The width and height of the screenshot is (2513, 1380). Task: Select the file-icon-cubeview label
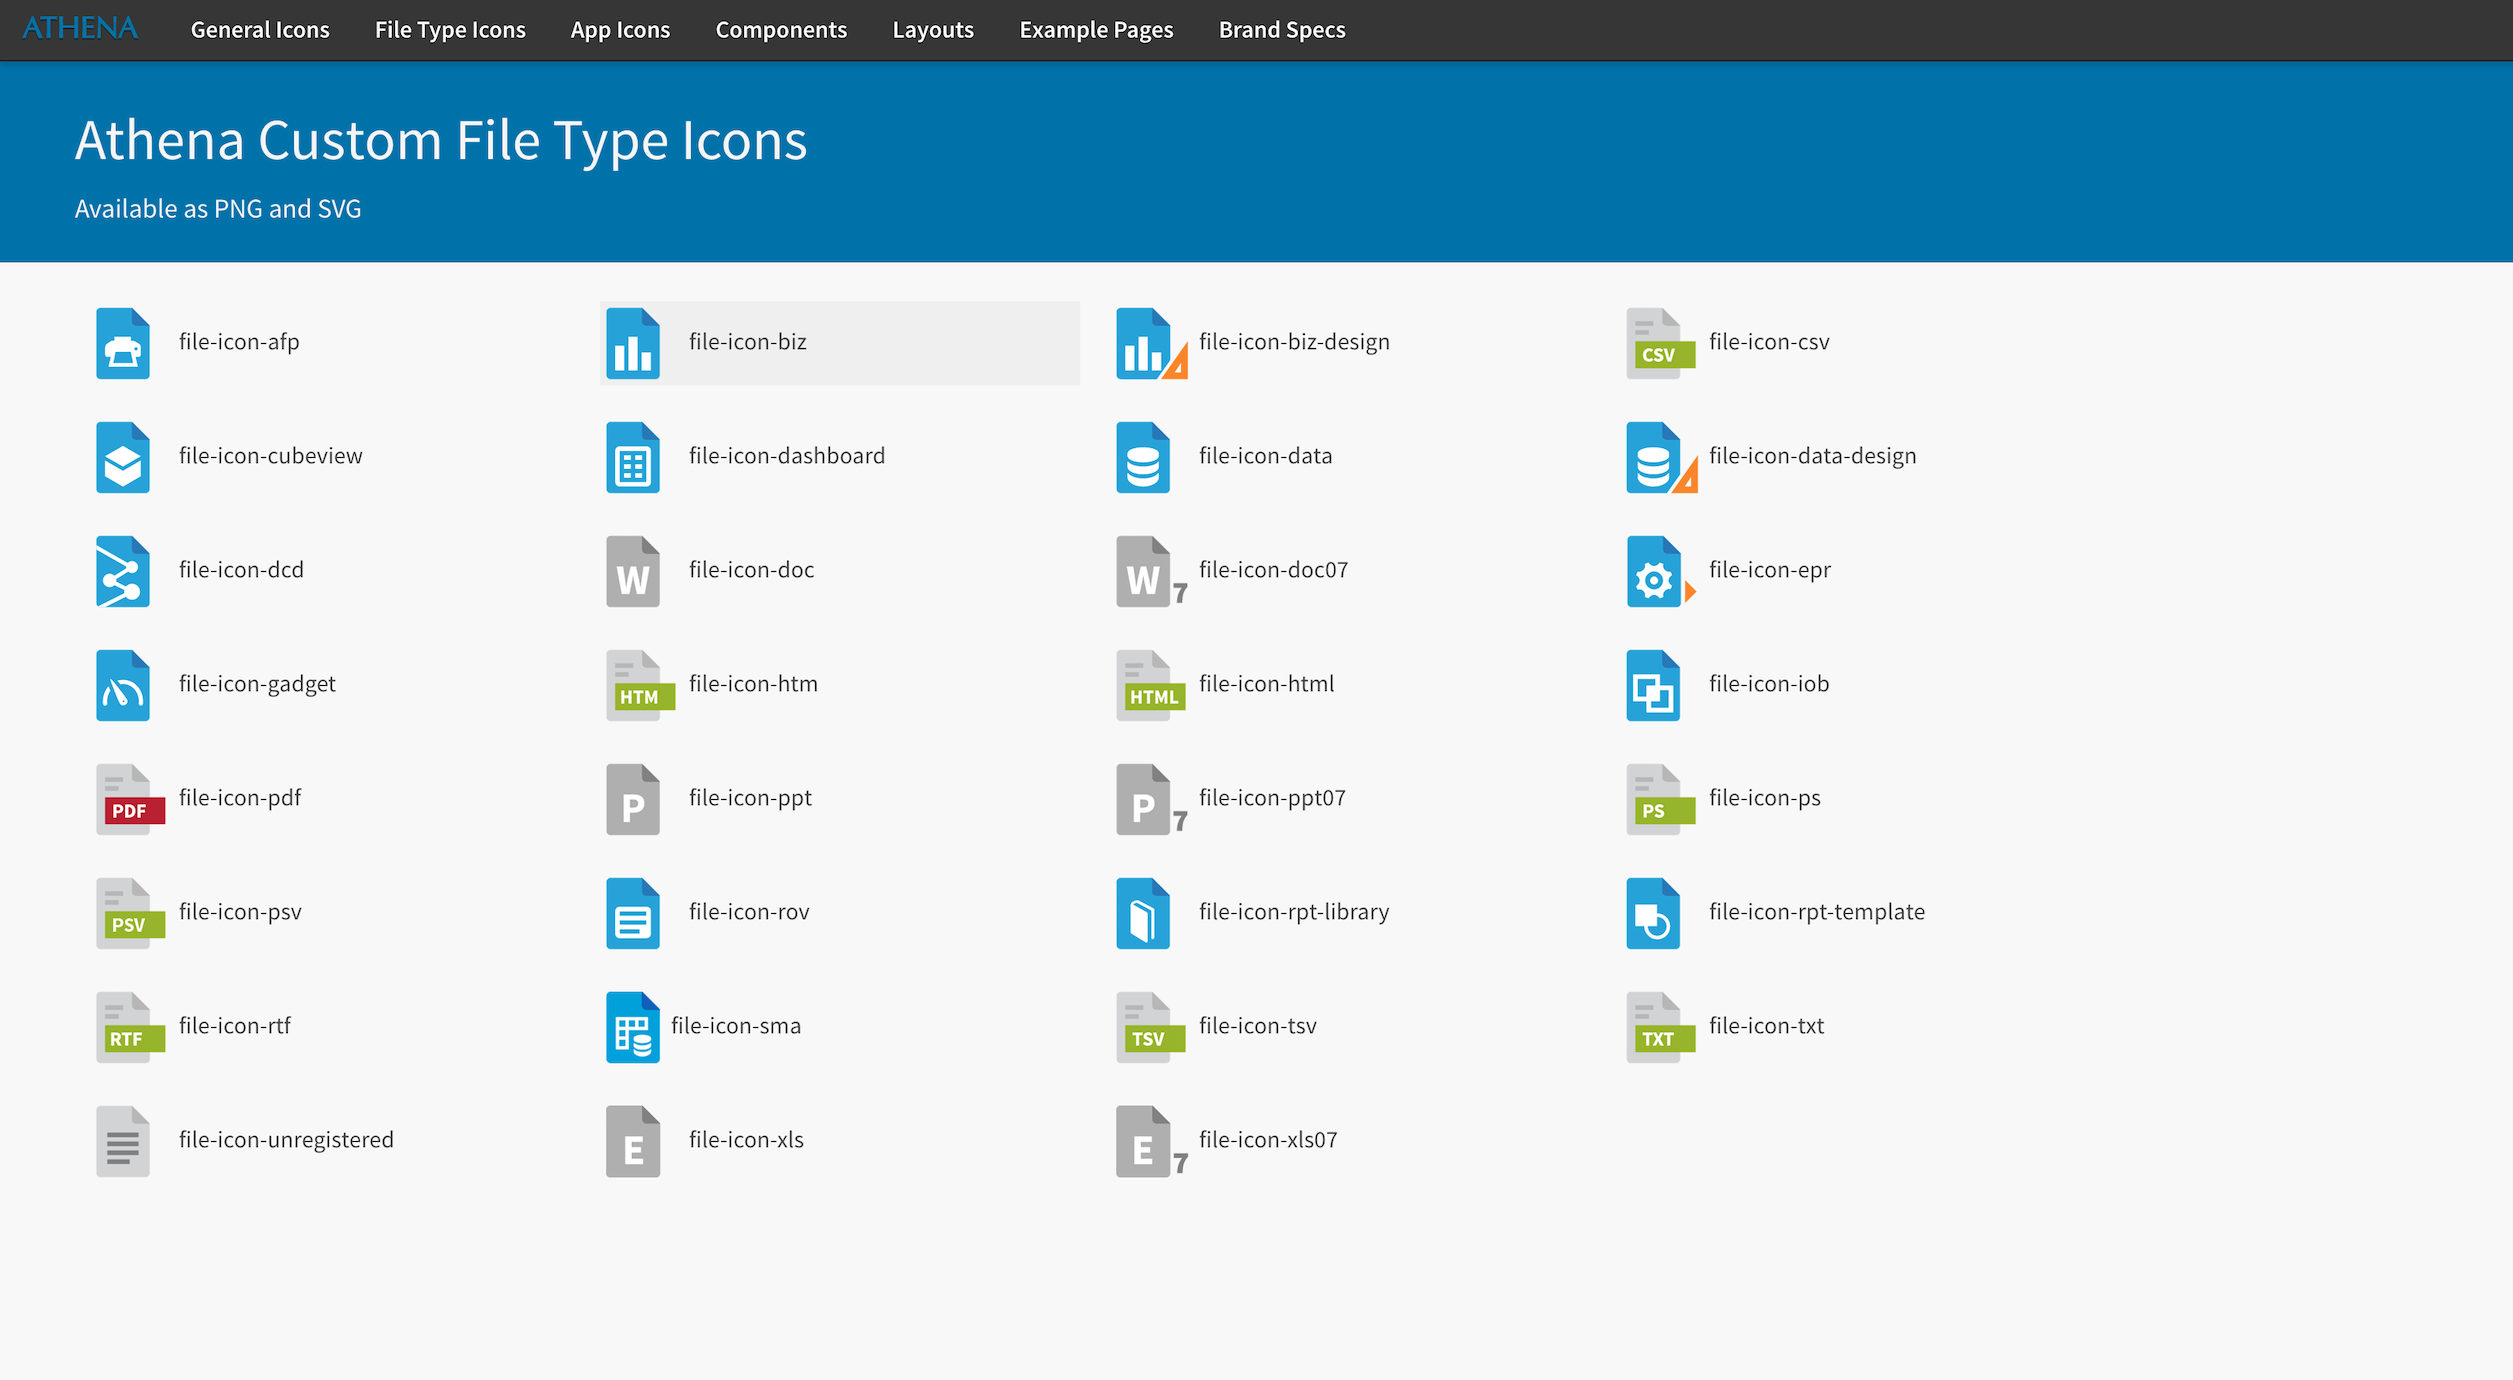pyautogui.click(x=270, y=456)
